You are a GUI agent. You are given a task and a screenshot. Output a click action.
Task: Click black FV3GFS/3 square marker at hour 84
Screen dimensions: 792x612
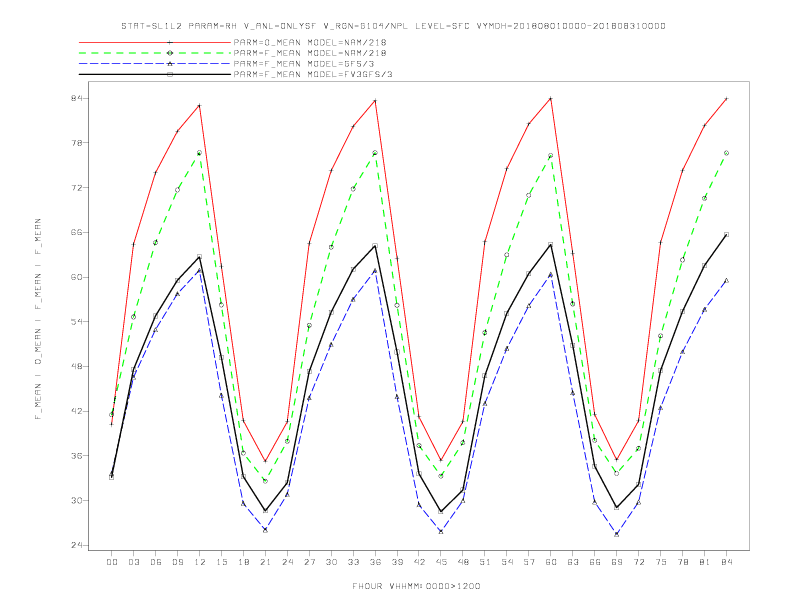[x=726, y=234]
